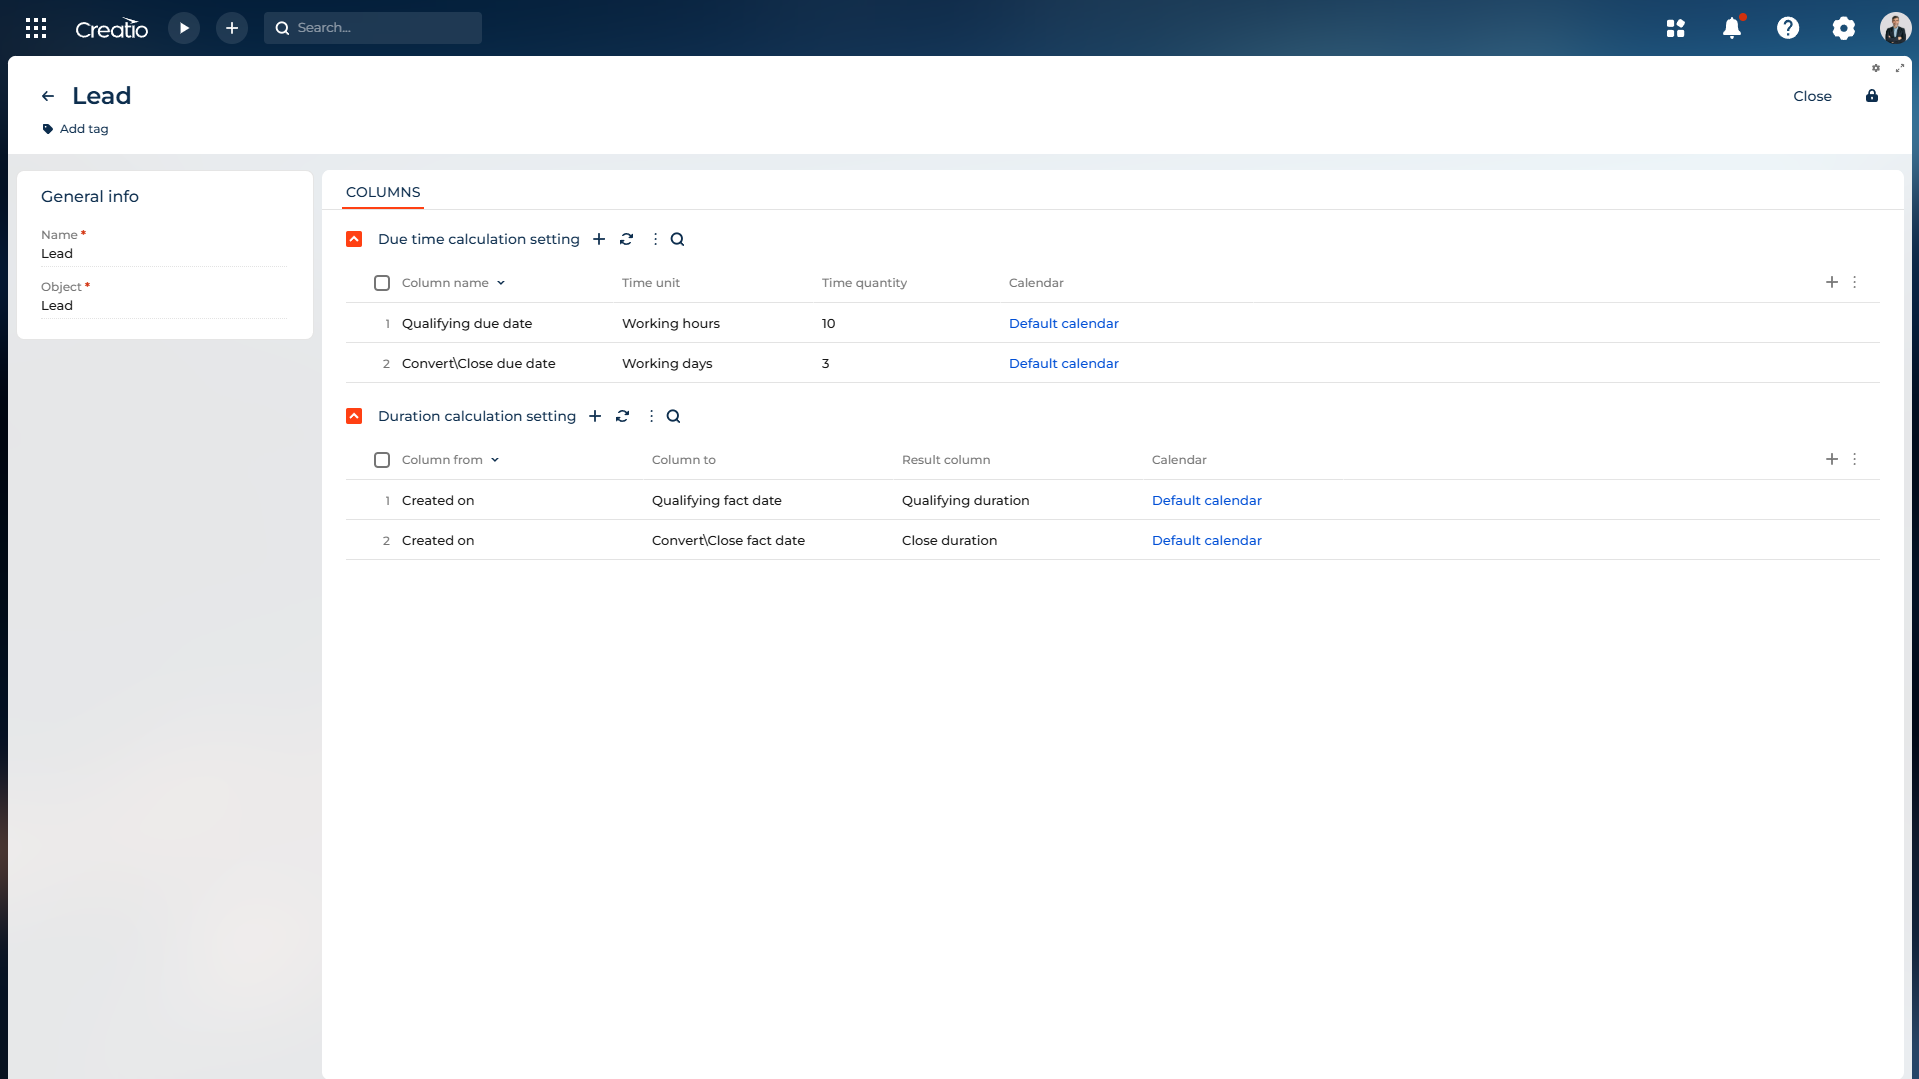Focus the top Search field
1919x1079 pixels.
click(x=373, y=28)
